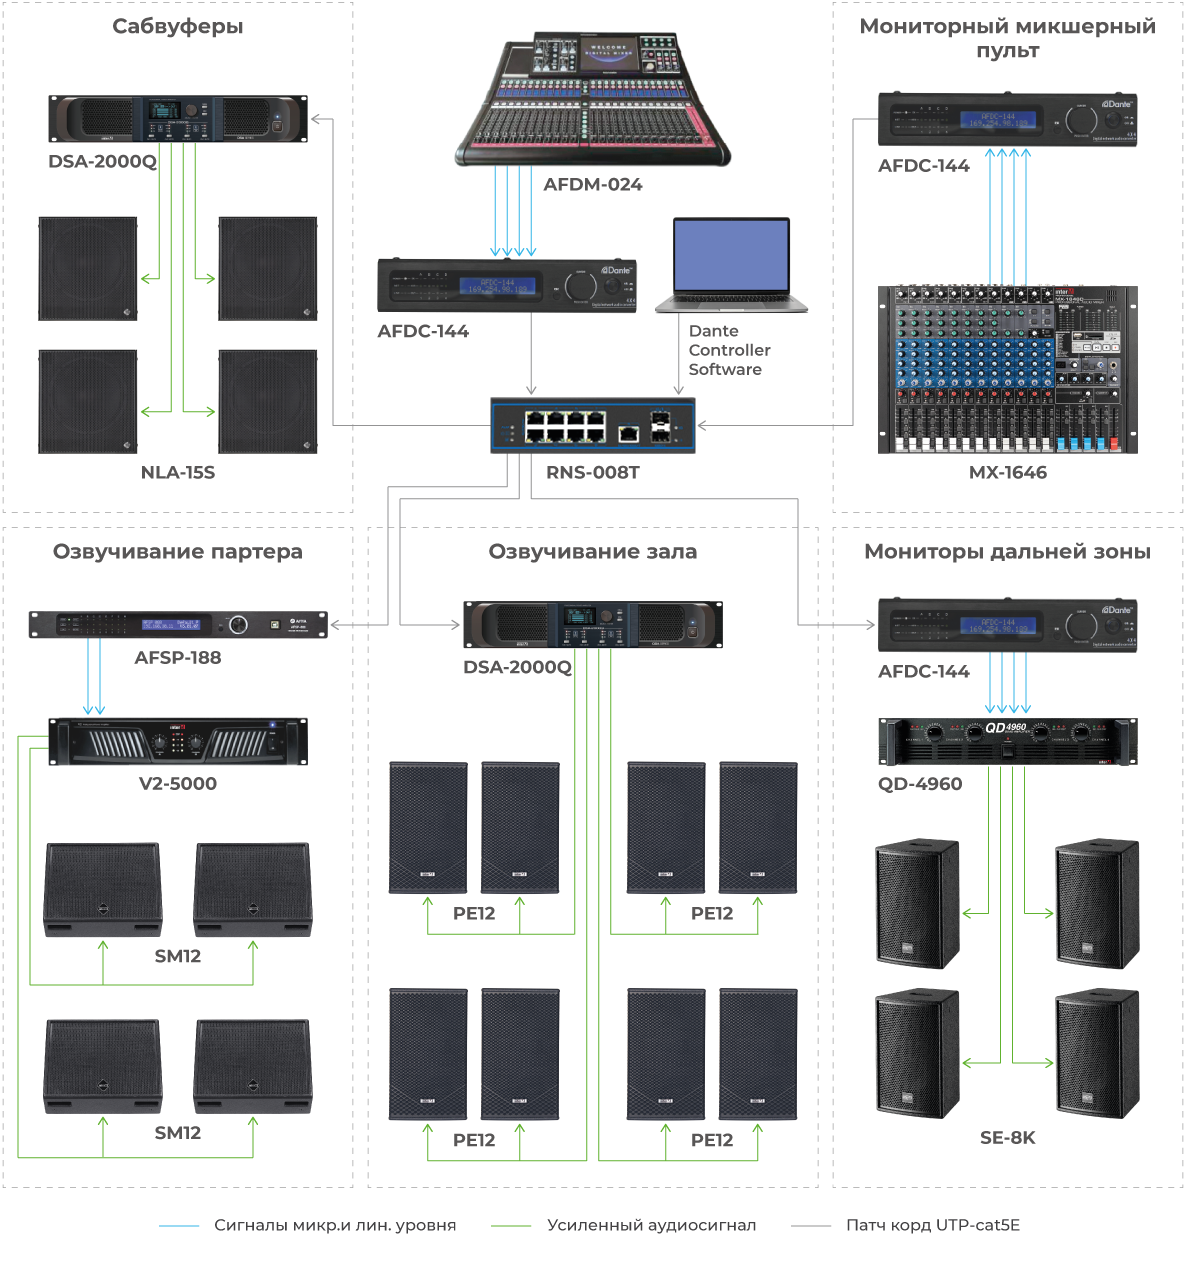Click the RNS-008T network switch image
This screenshot has height=1261, width=1186.
592,425
